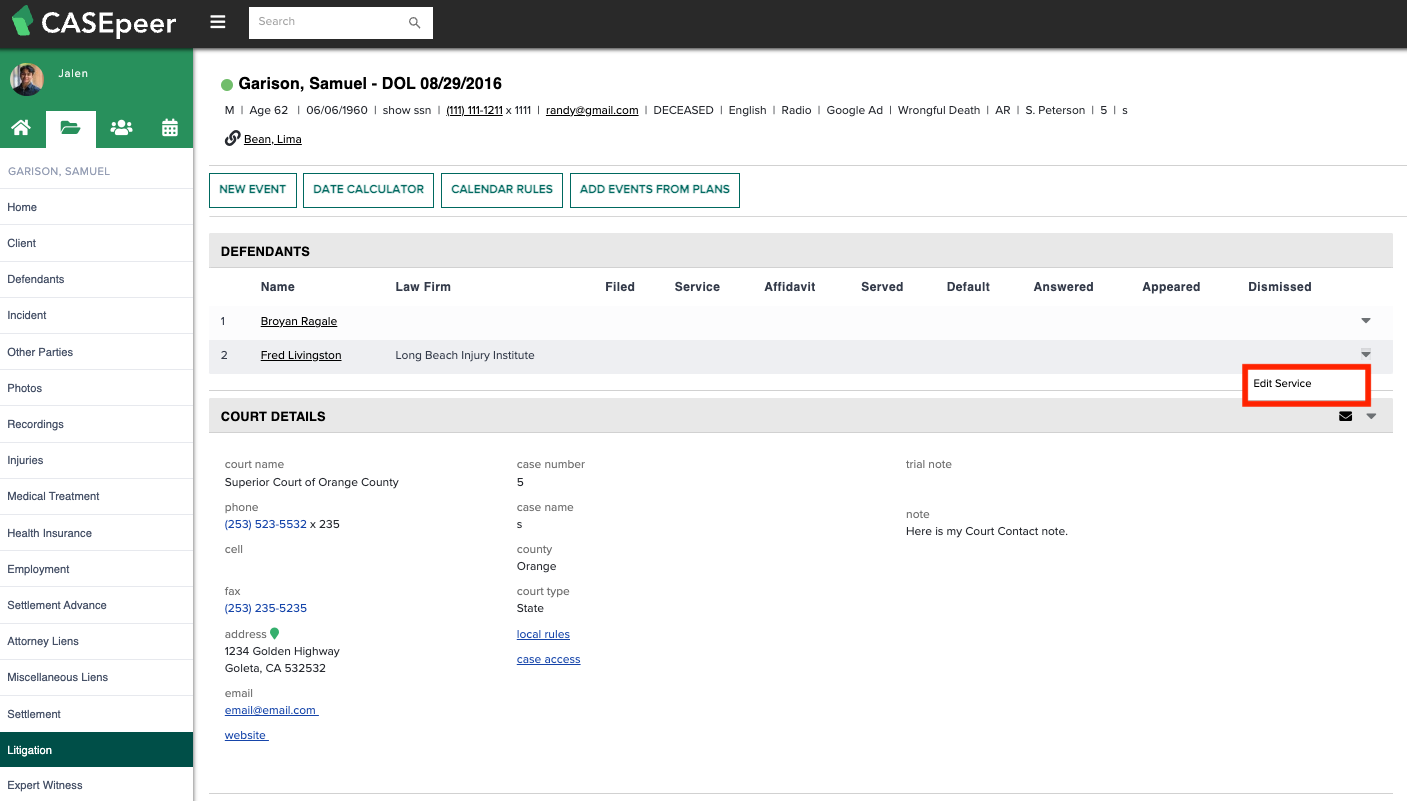
Task: Go to the home icon tab
Action: [x=21, y=128]
